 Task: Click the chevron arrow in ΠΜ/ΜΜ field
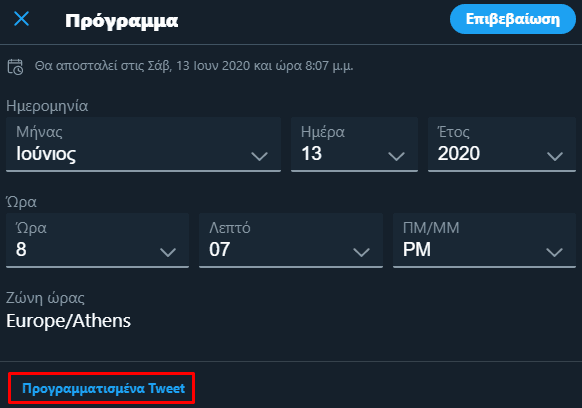[x=555, y=252]
